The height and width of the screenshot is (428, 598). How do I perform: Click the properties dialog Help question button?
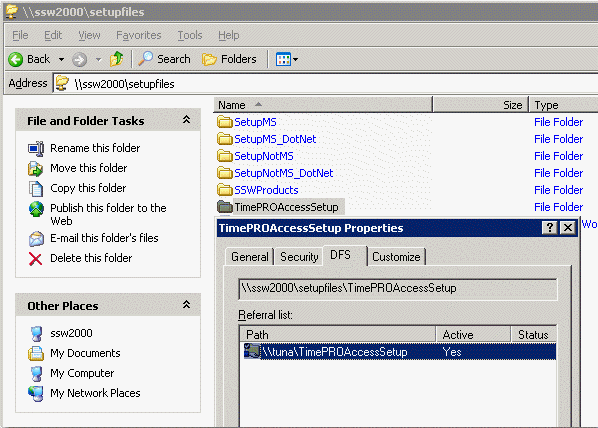click(550, 228)
